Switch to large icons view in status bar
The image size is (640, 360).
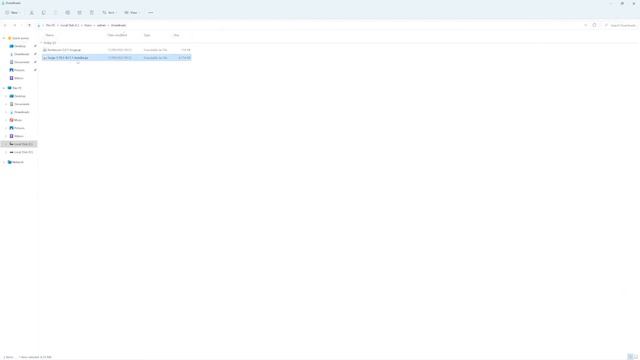[x=636, y=357]
